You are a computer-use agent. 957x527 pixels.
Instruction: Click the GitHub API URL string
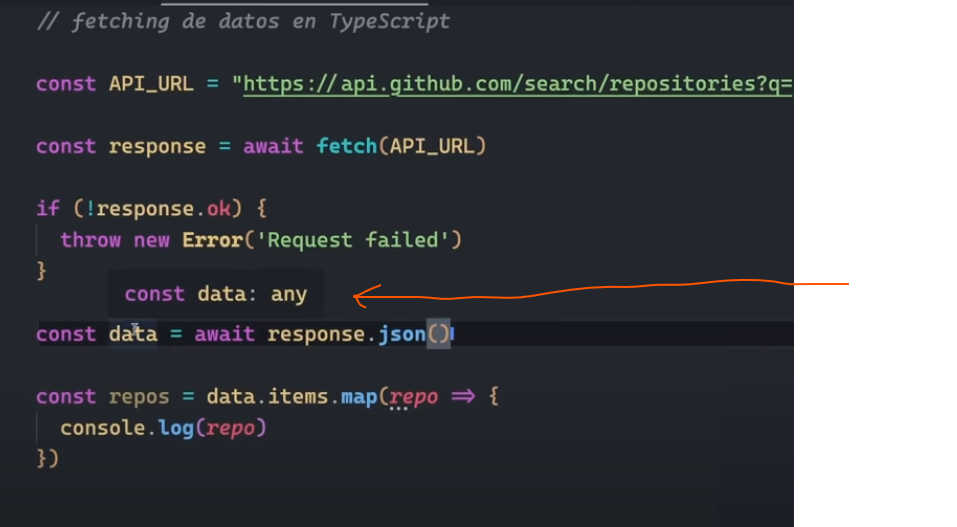click(x=518, y=84)
